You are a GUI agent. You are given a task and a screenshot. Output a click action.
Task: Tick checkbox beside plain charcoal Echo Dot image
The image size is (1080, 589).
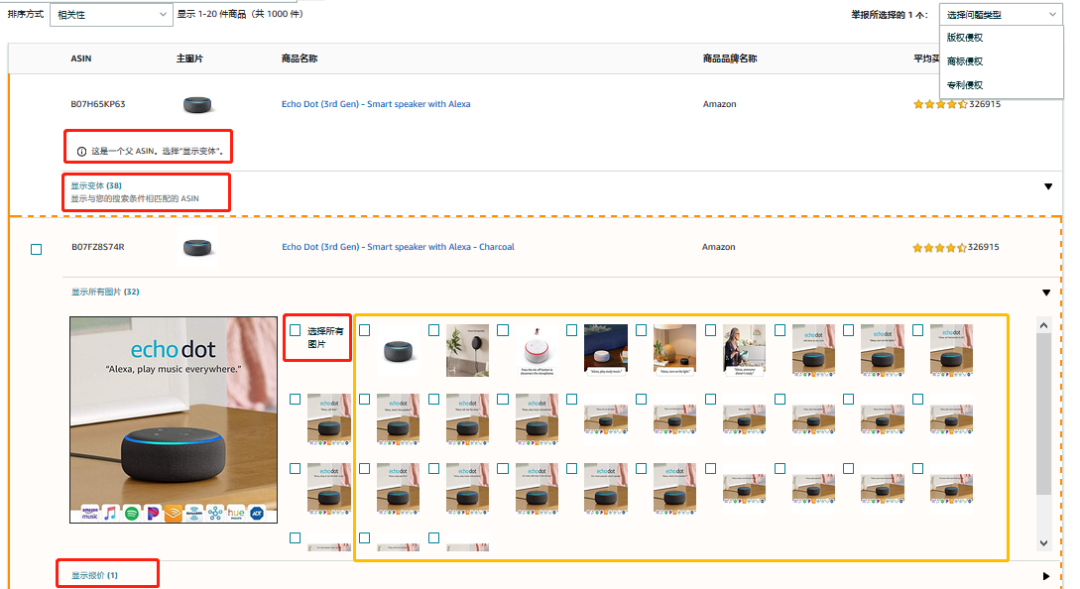(364, 330)
